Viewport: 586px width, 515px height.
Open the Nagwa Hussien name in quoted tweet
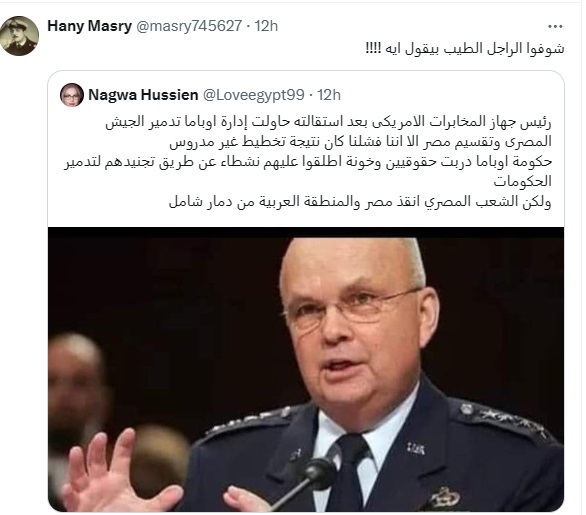[x=143, y=95]
